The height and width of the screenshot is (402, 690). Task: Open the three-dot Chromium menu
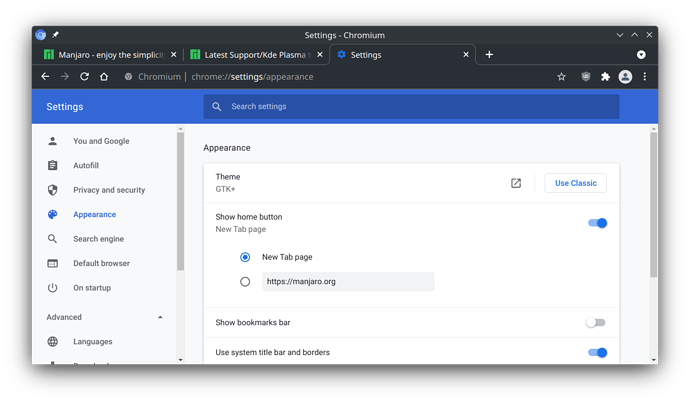pyautogui.click(x=645, y=77)
